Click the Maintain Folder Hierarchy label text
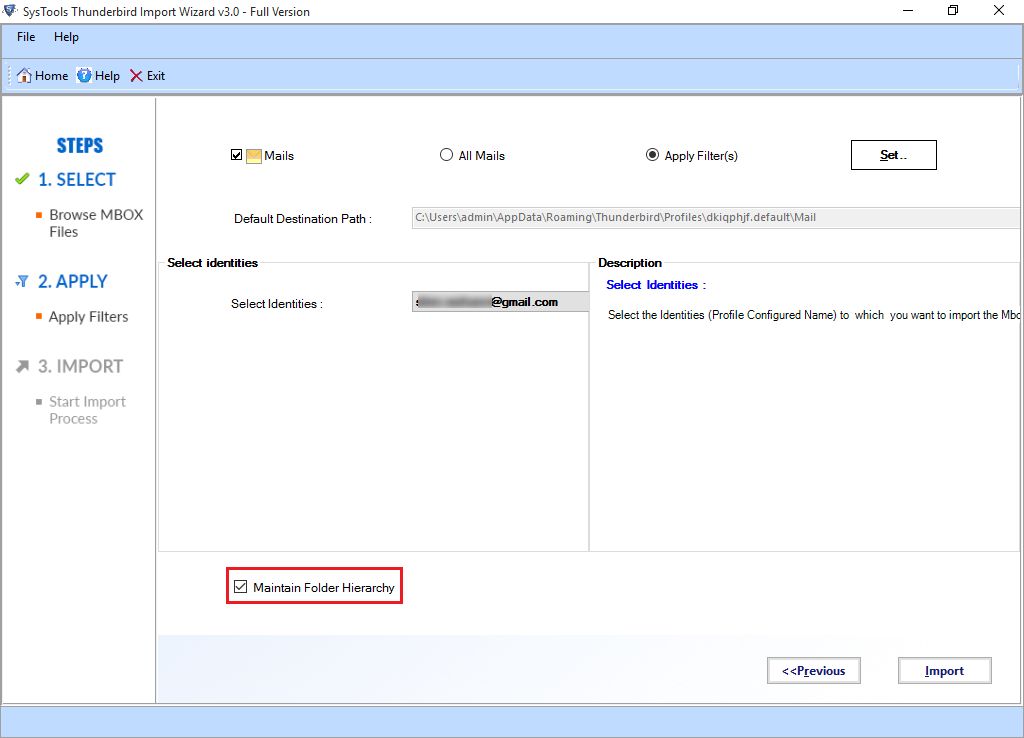This screenshot has width=1024, height=738. tap(324, 587)
